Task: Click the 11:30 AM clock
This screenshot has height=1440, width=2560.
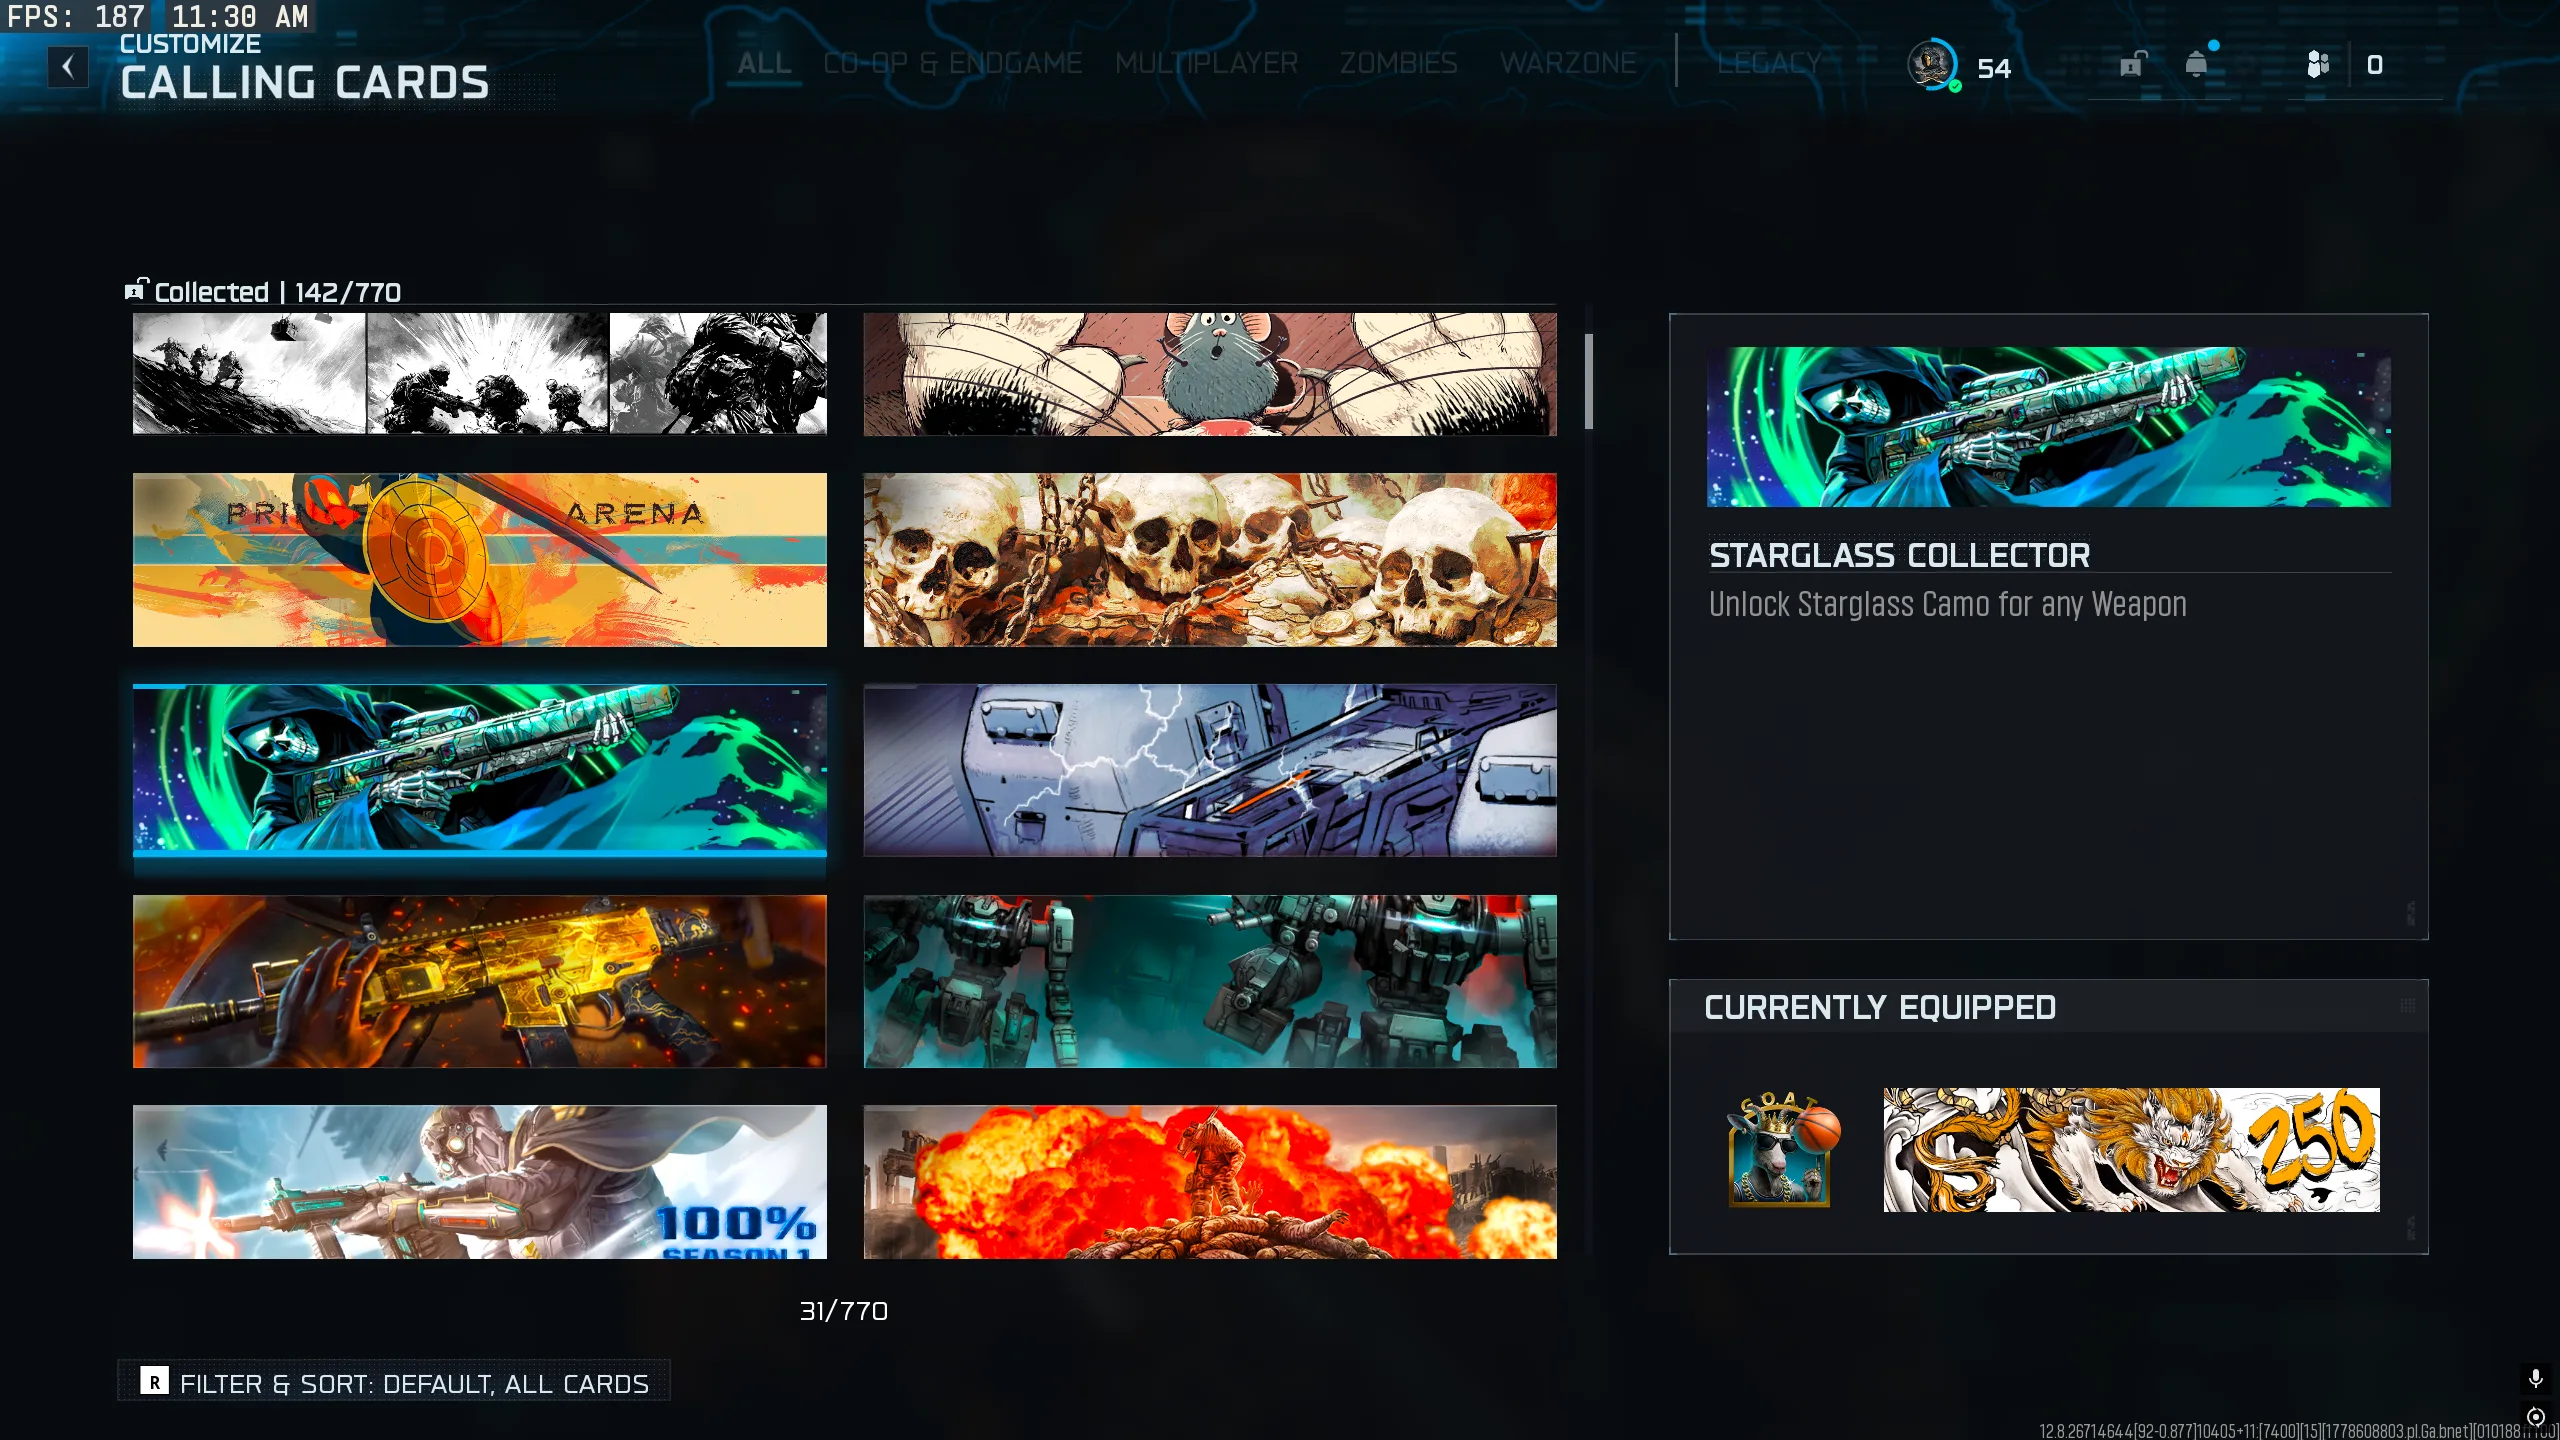Action: pos(240,16)
